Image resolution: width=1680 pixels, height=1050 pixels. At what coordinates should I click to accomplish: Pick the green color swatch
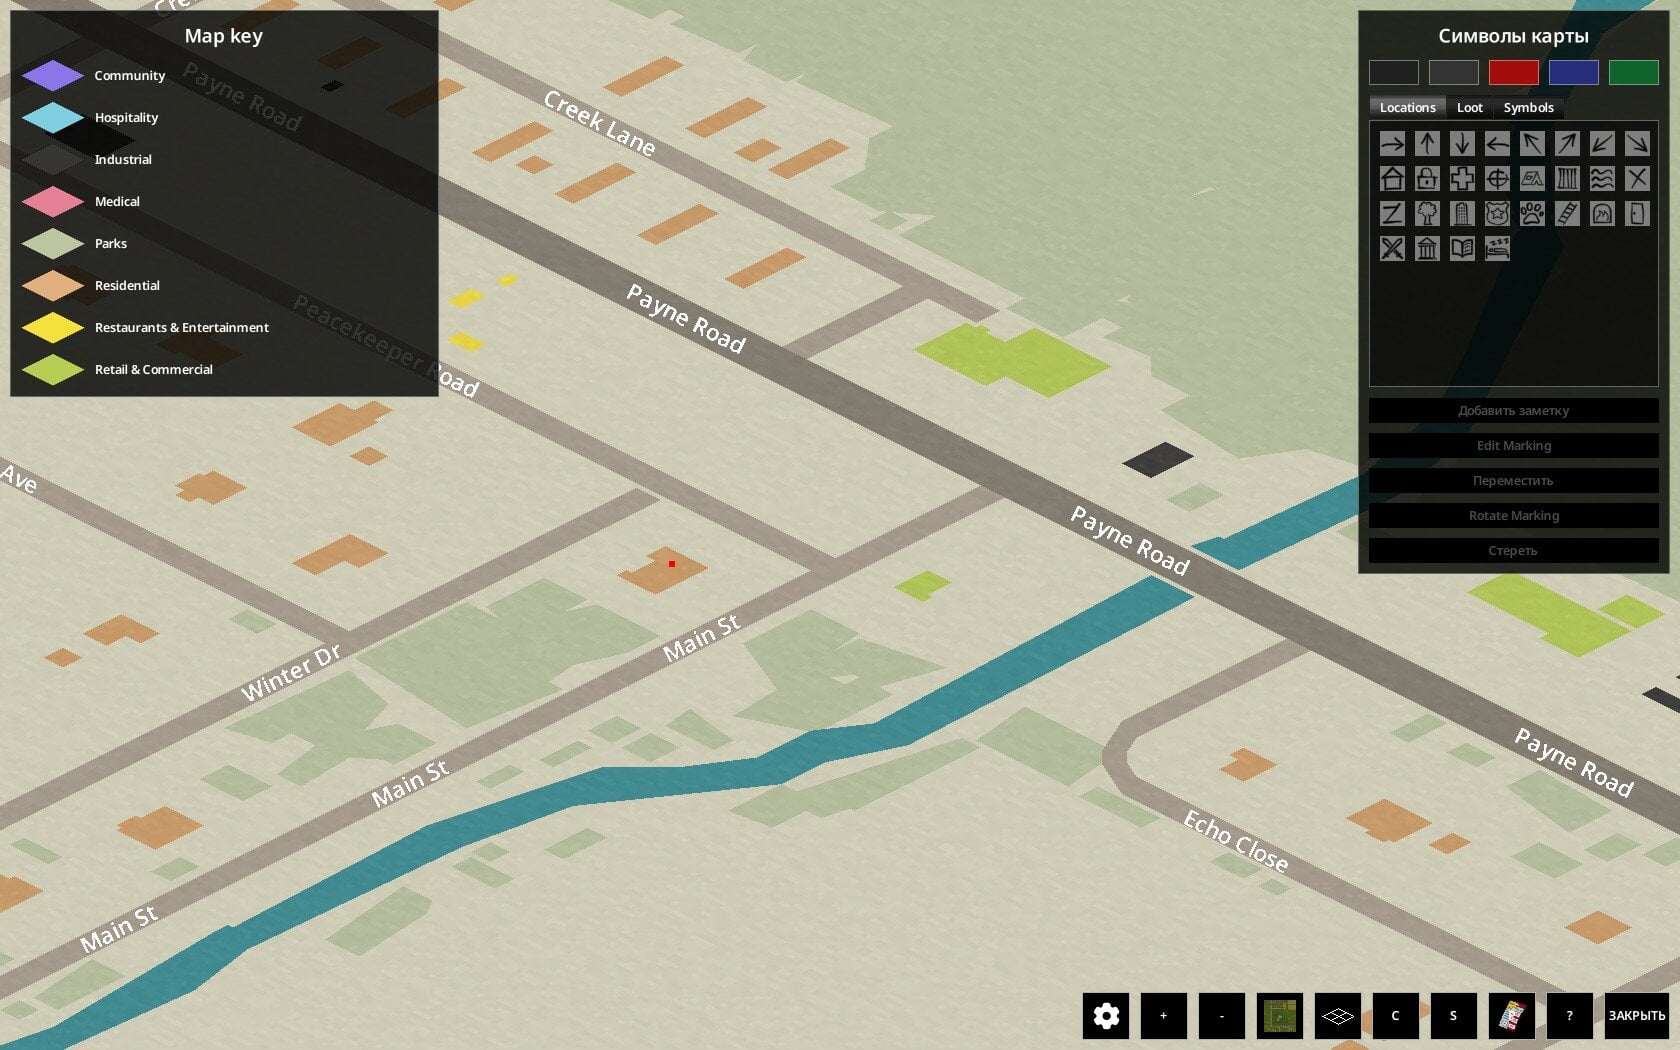pos(1634,72)
